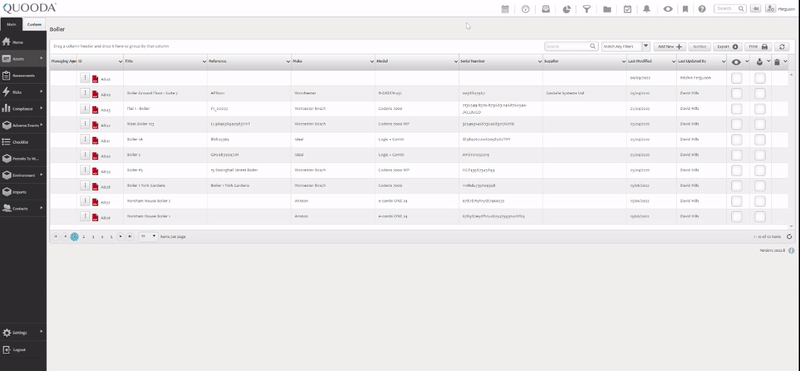Switch to the Main tab in sidebar
This screenshot has height=371, width=800.
11,24
